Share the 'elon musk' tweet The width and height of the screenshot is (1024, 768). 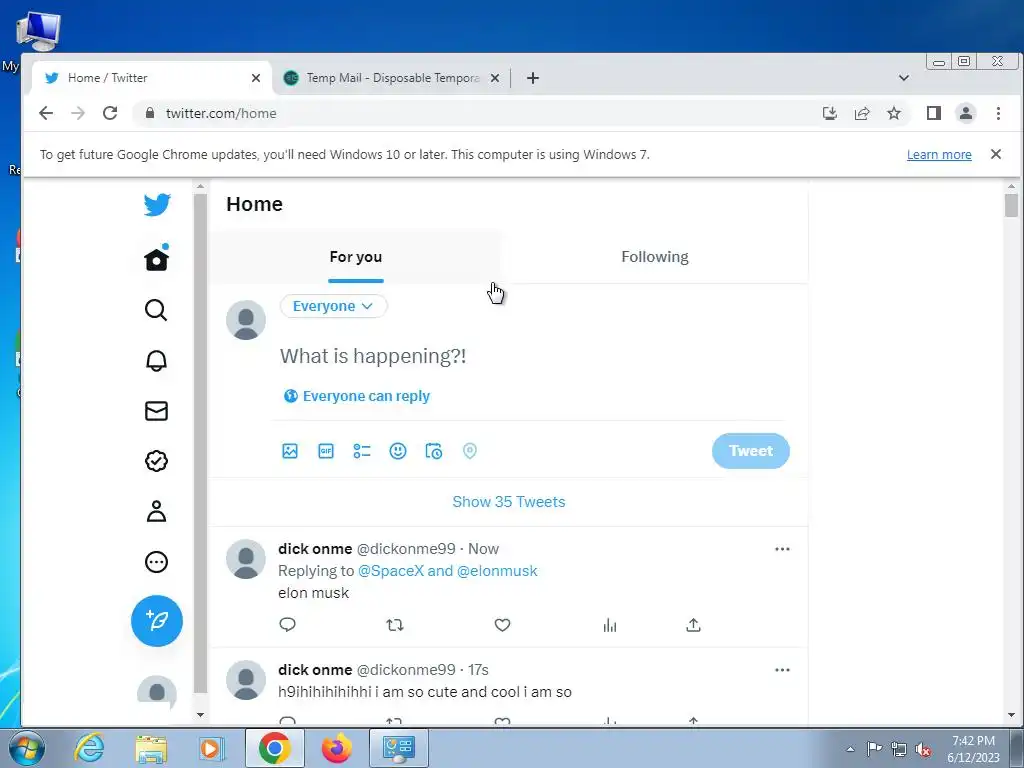coord(694,625)
